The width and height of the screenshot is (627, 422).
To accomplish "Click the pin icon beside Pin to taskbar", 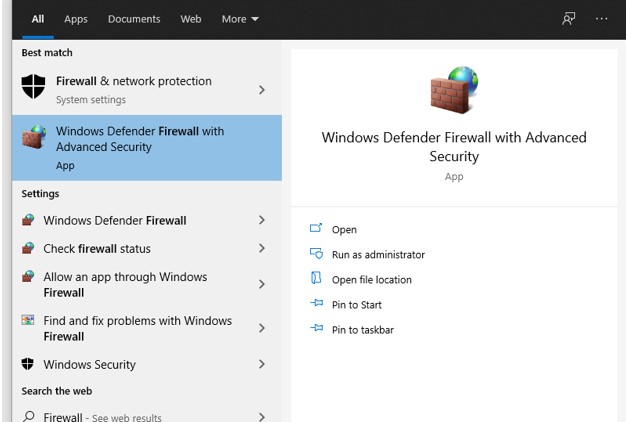I will 317,328.
